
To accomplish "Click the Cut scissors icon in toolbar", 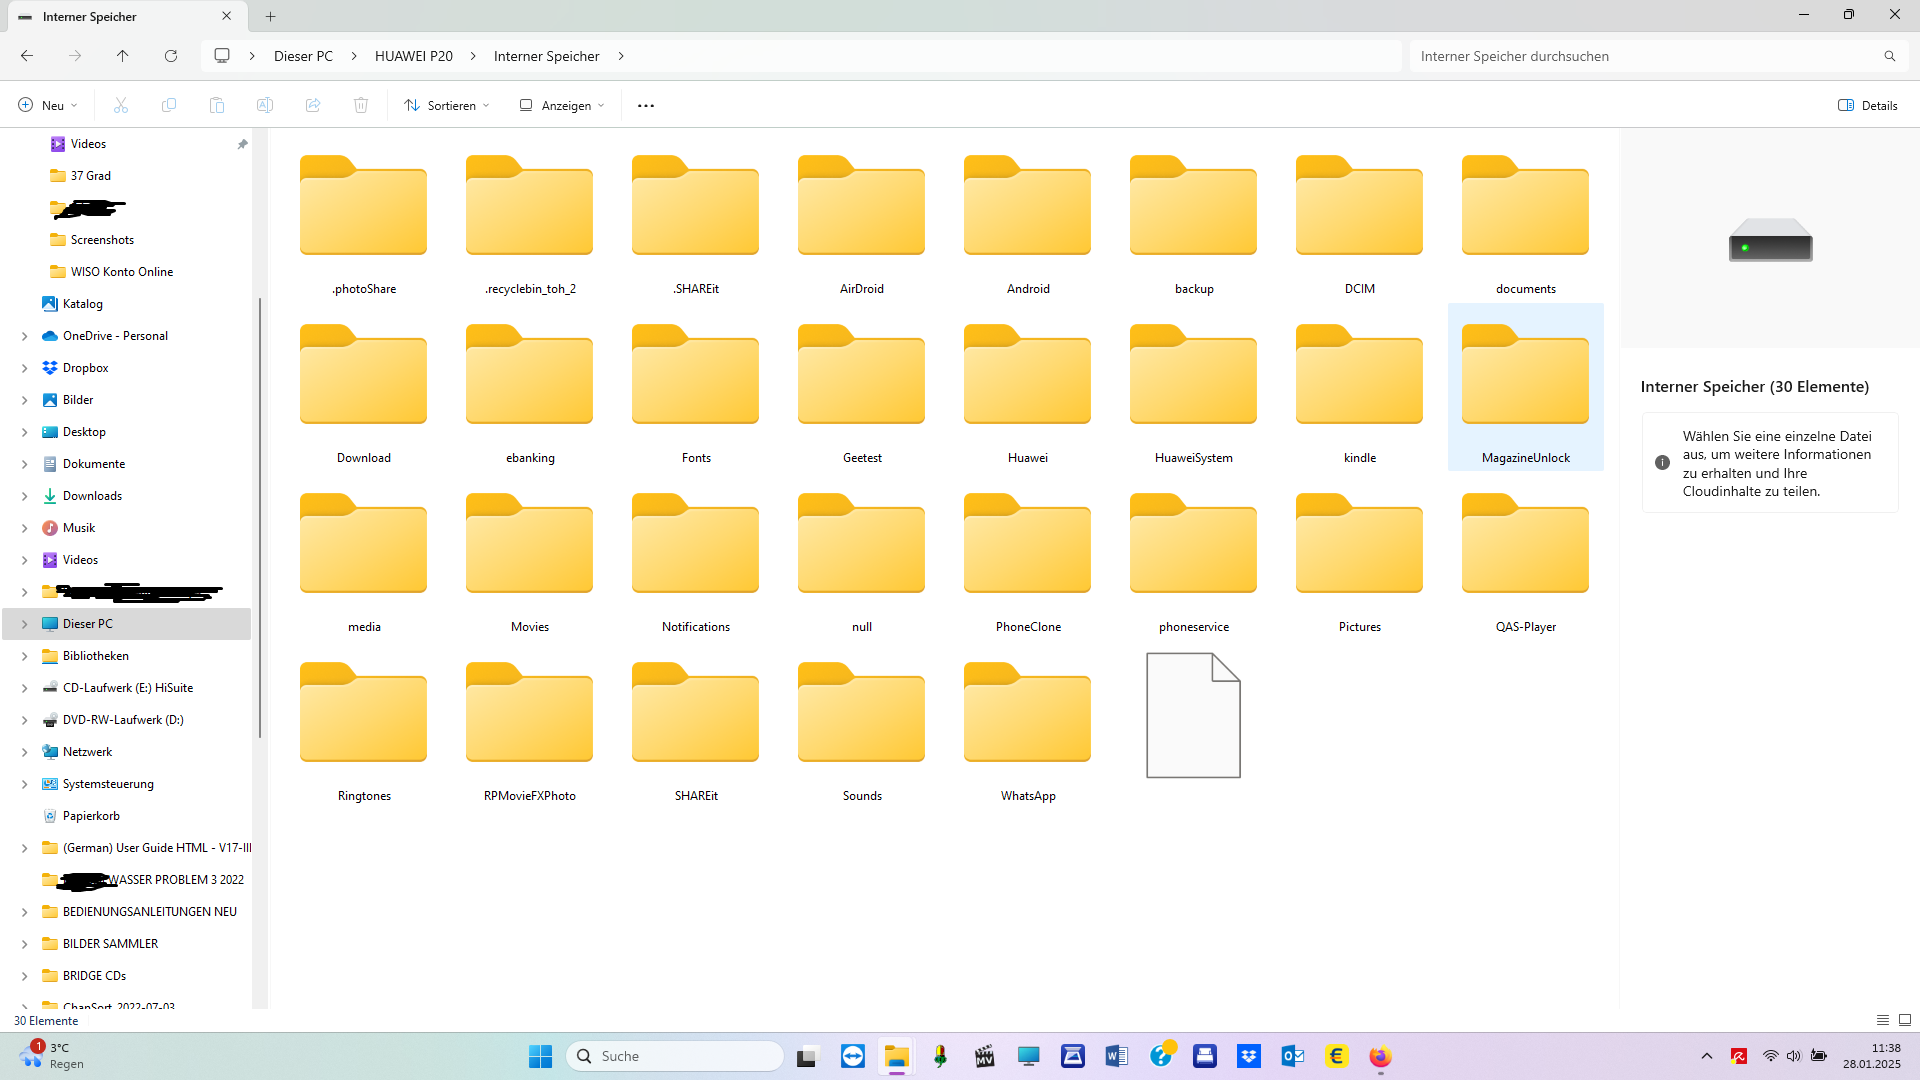I will (121, 105).
